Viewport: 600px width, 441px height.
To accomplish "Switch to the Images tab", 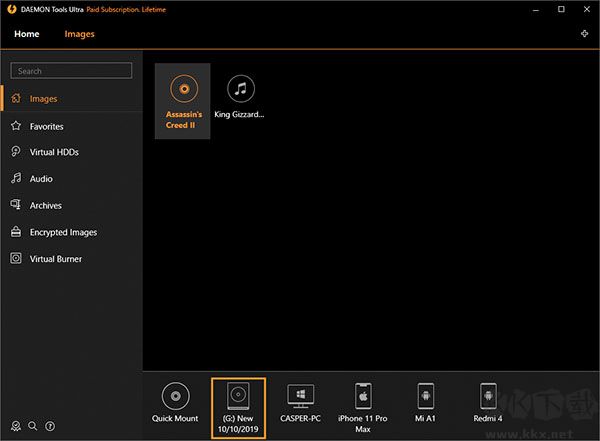I will [x=80, y=34].
